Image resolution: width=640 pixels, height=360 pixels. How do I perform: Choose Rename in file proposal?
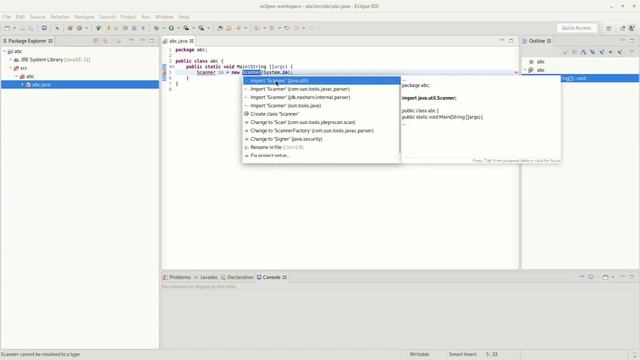pos(321,147)
